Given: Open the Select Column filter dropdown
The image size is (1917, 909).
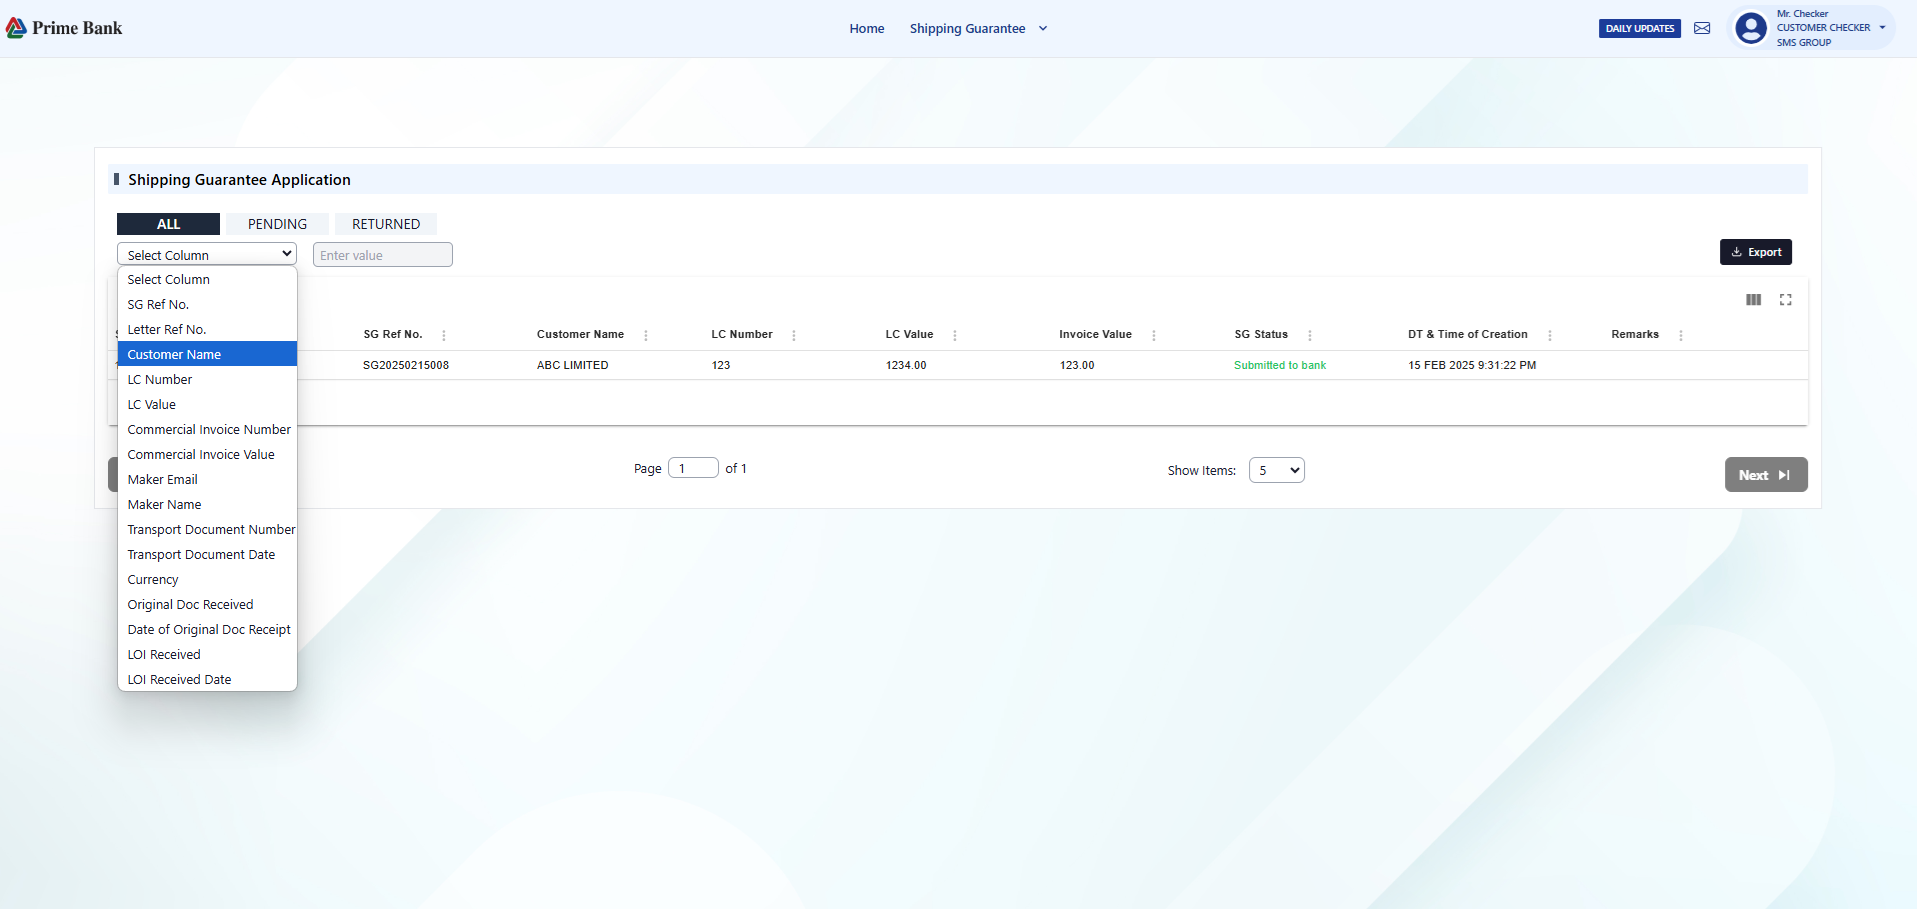Looking at the screenshot, I should coord(207,254).
